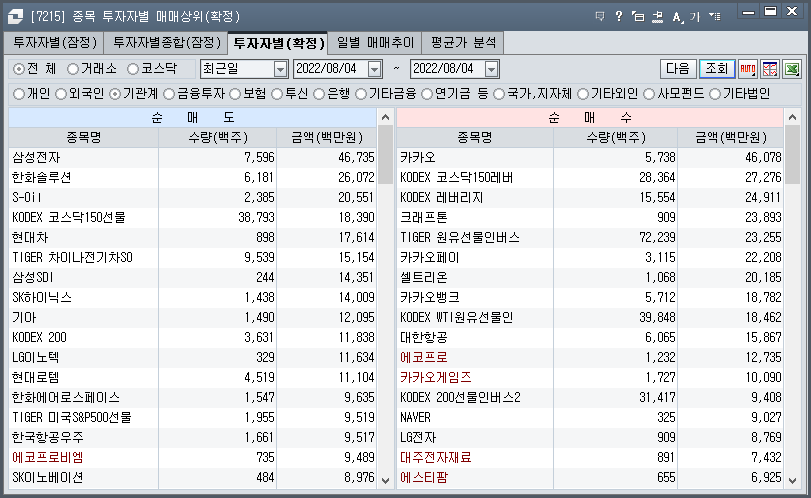Click the chart grid view icon

coord(770,69)
